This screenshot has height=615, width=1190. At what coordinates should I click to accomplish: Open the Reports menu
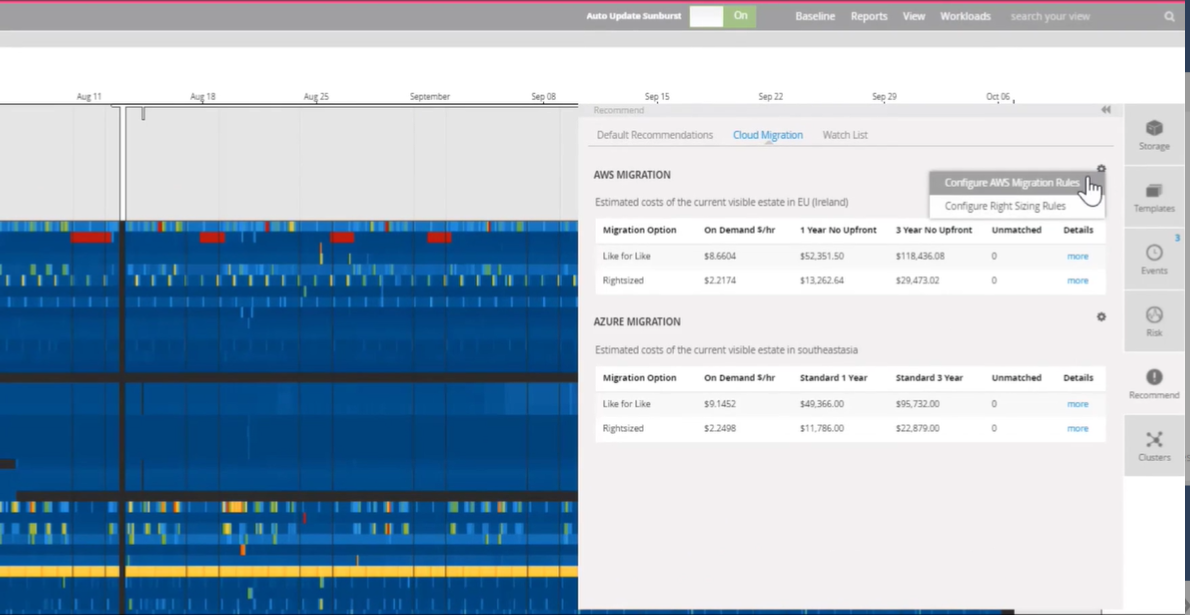click(x=869, y=16)
